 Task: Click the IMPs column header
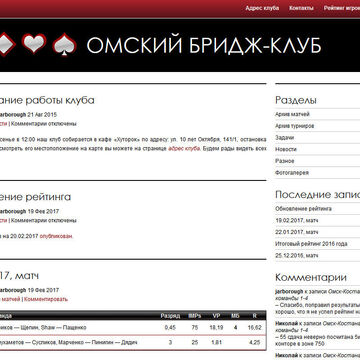(x=194, y=316)
